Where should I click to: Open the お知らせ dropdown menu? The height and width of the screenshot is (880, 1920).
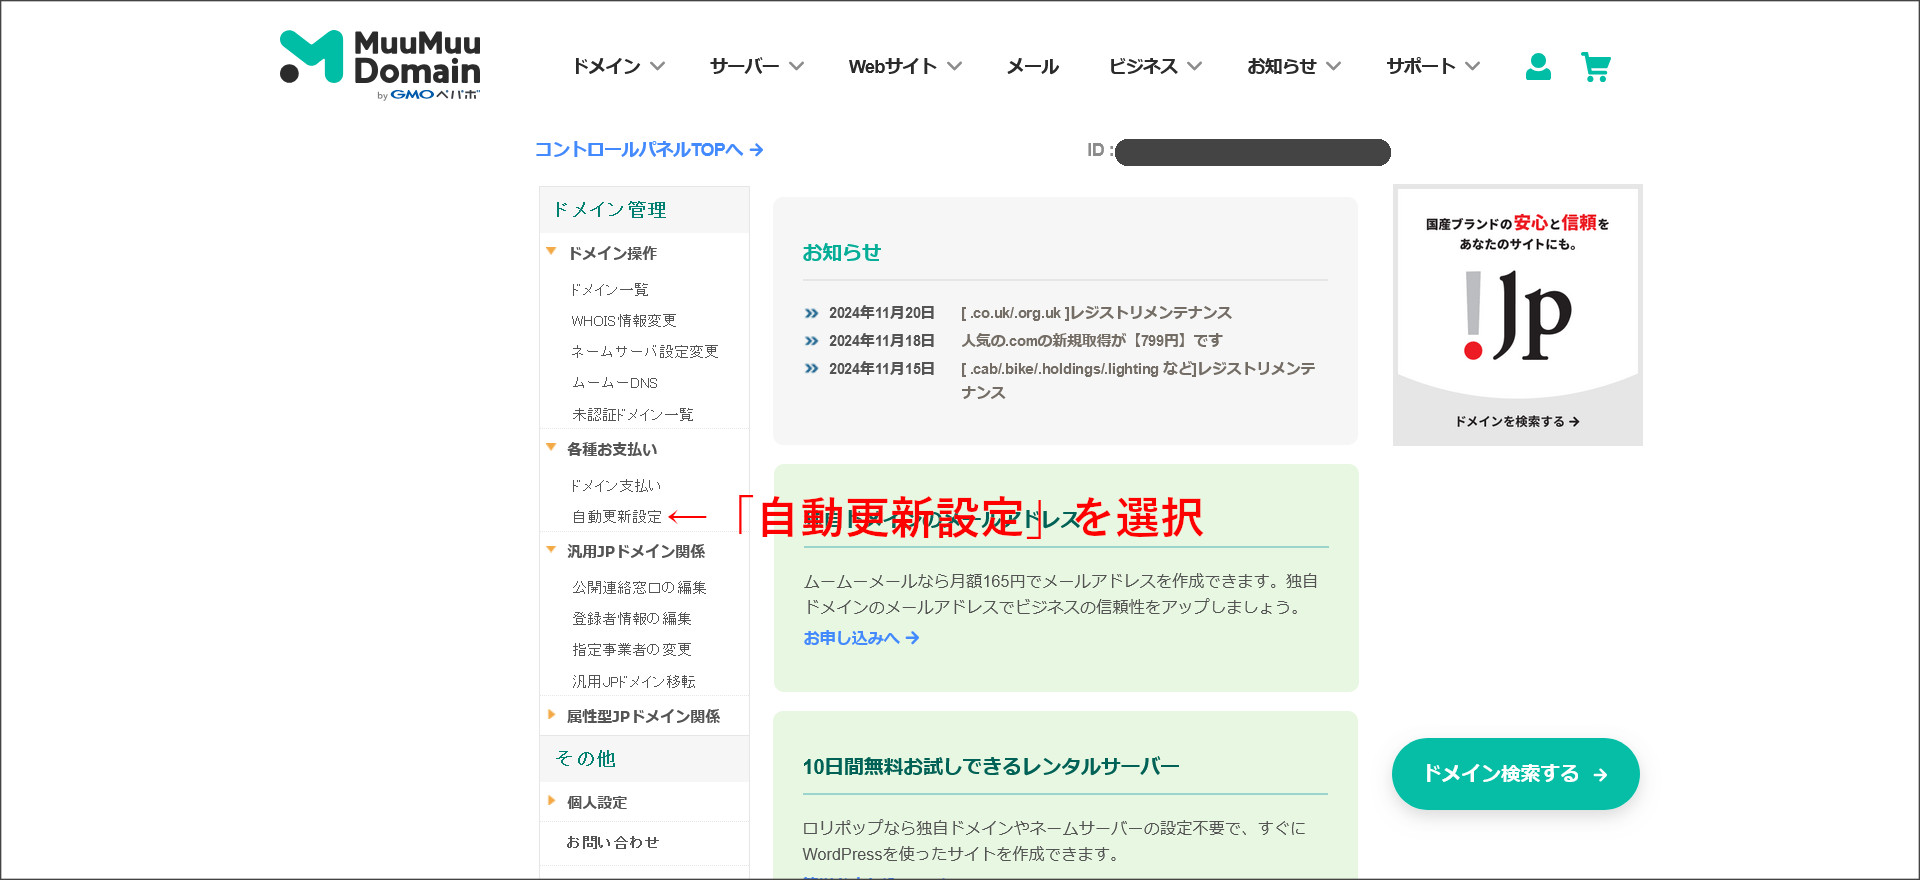click(1294, 66)
